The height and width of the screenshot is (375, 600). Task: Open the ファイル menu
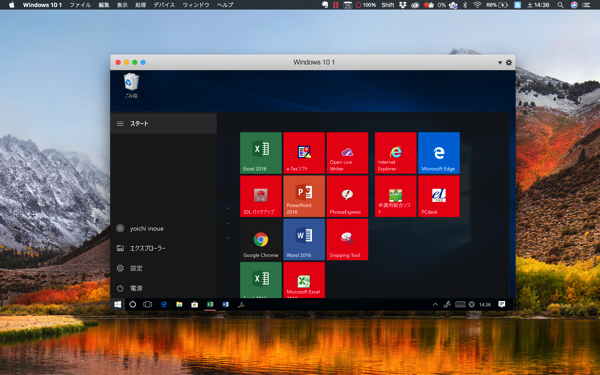pyautogui.click(x=80, y=5)
